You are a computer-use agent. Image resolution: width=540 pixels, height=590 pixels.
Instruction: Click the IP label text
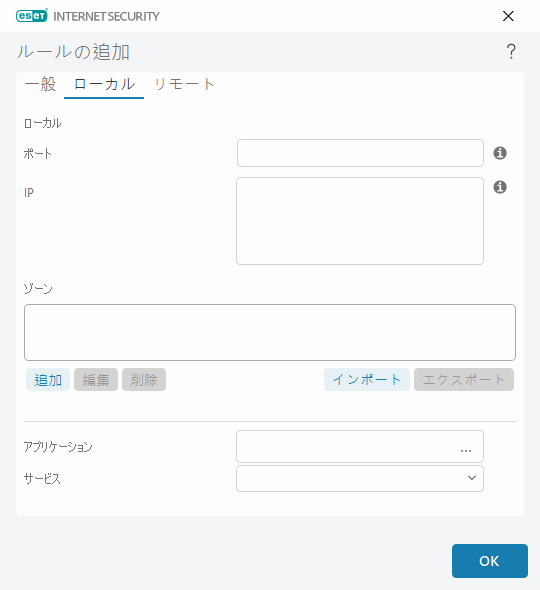click(29, 193)
